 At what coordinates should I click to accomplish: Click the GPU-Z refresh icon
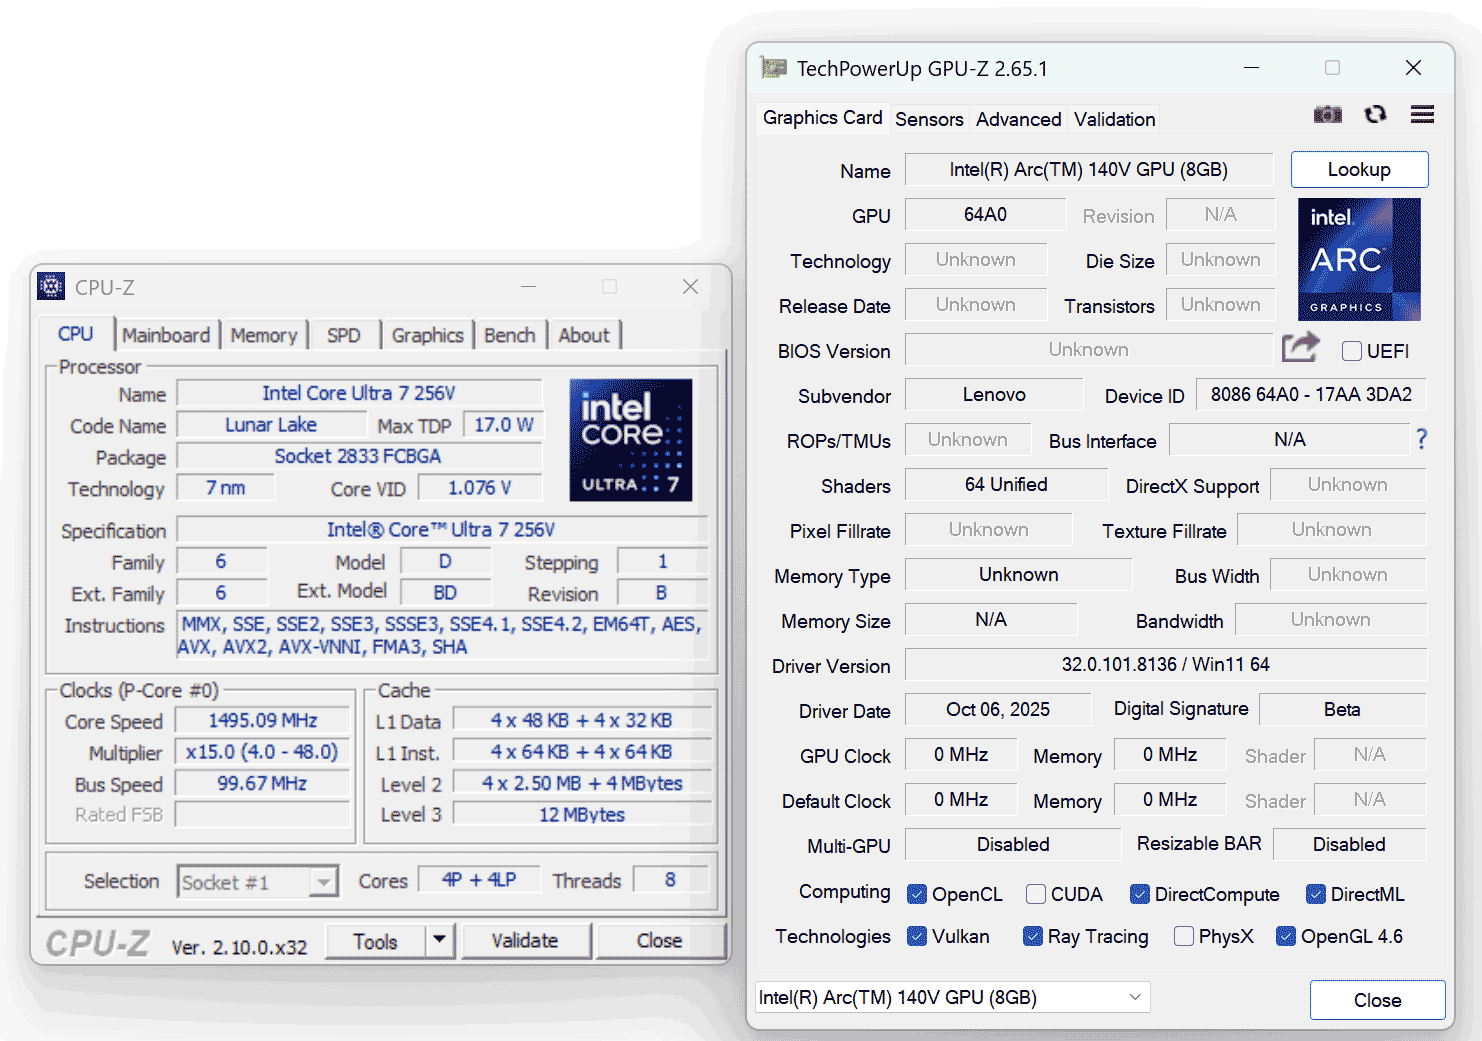1375,115
